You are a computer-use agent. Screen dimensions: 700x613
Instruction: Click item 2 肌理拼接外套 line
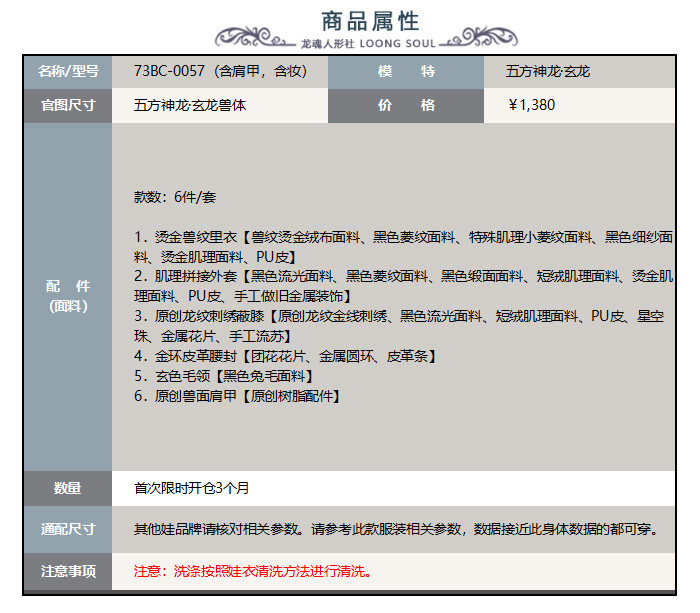tap(403, 286)
